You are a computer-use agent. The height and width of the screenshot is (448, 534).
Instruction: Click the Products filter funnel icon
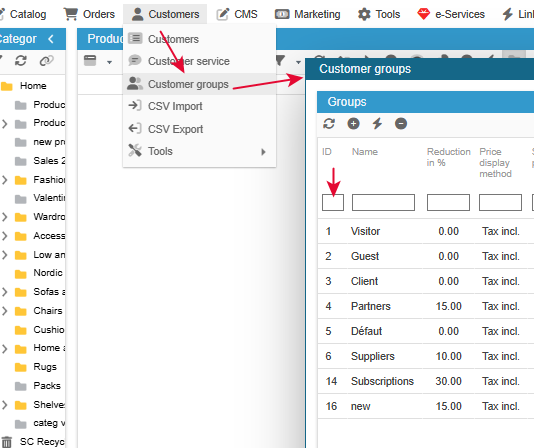pos(280,61)
